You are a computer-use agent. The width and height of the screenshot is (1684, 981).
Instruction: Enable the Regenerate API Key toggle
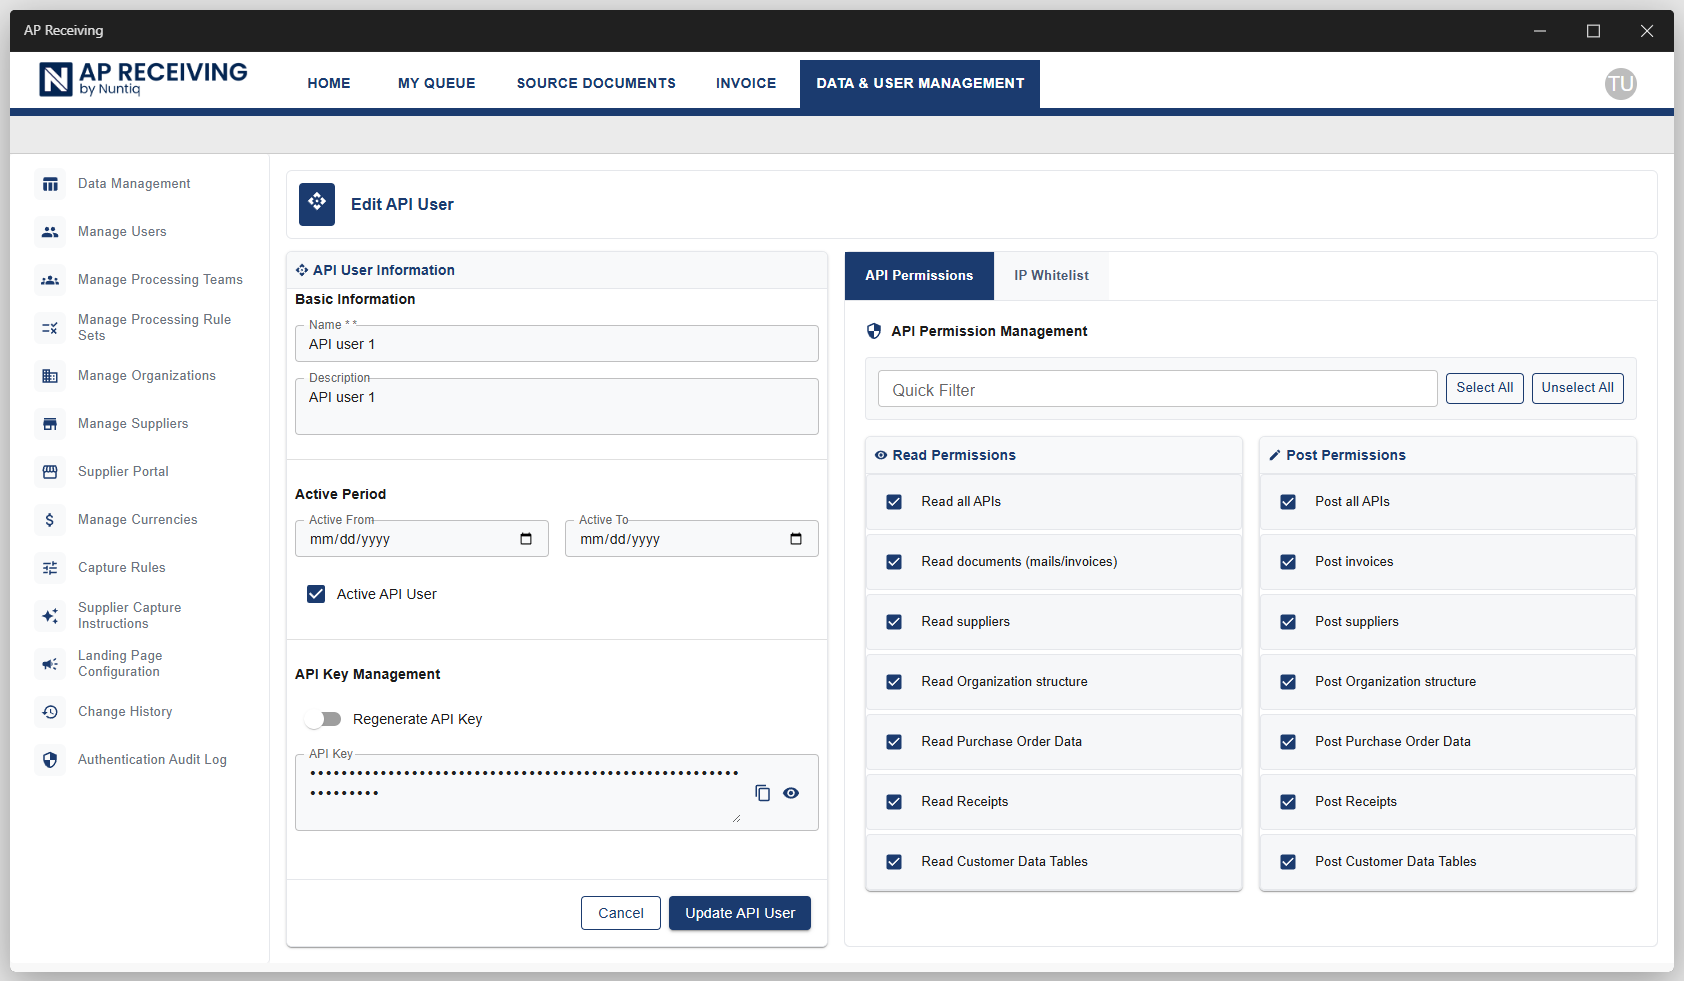[323, 719]
